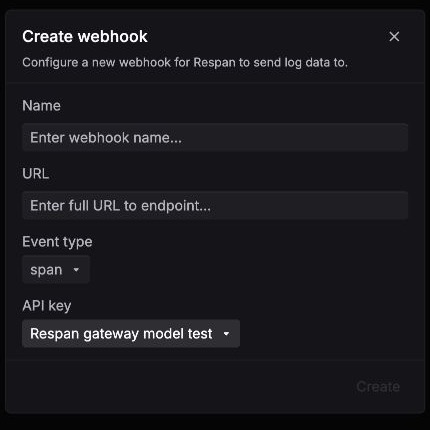
Task: Click the X icon beside the title
Action: (x=394, y=37)
